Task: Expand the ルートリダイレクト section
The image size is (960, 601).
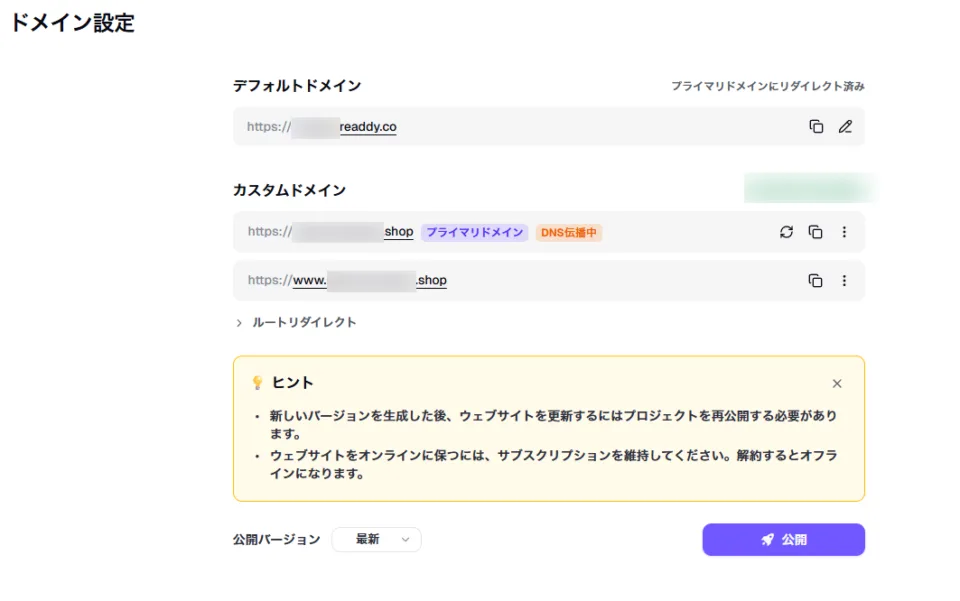Action: click(296, 323)
